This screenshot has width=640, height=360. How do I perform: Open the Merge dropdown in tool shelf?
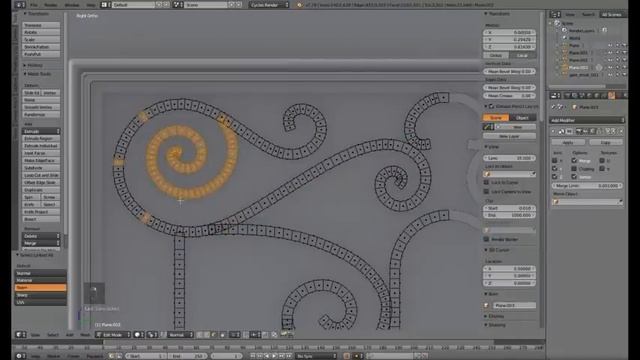click(41, 243)
